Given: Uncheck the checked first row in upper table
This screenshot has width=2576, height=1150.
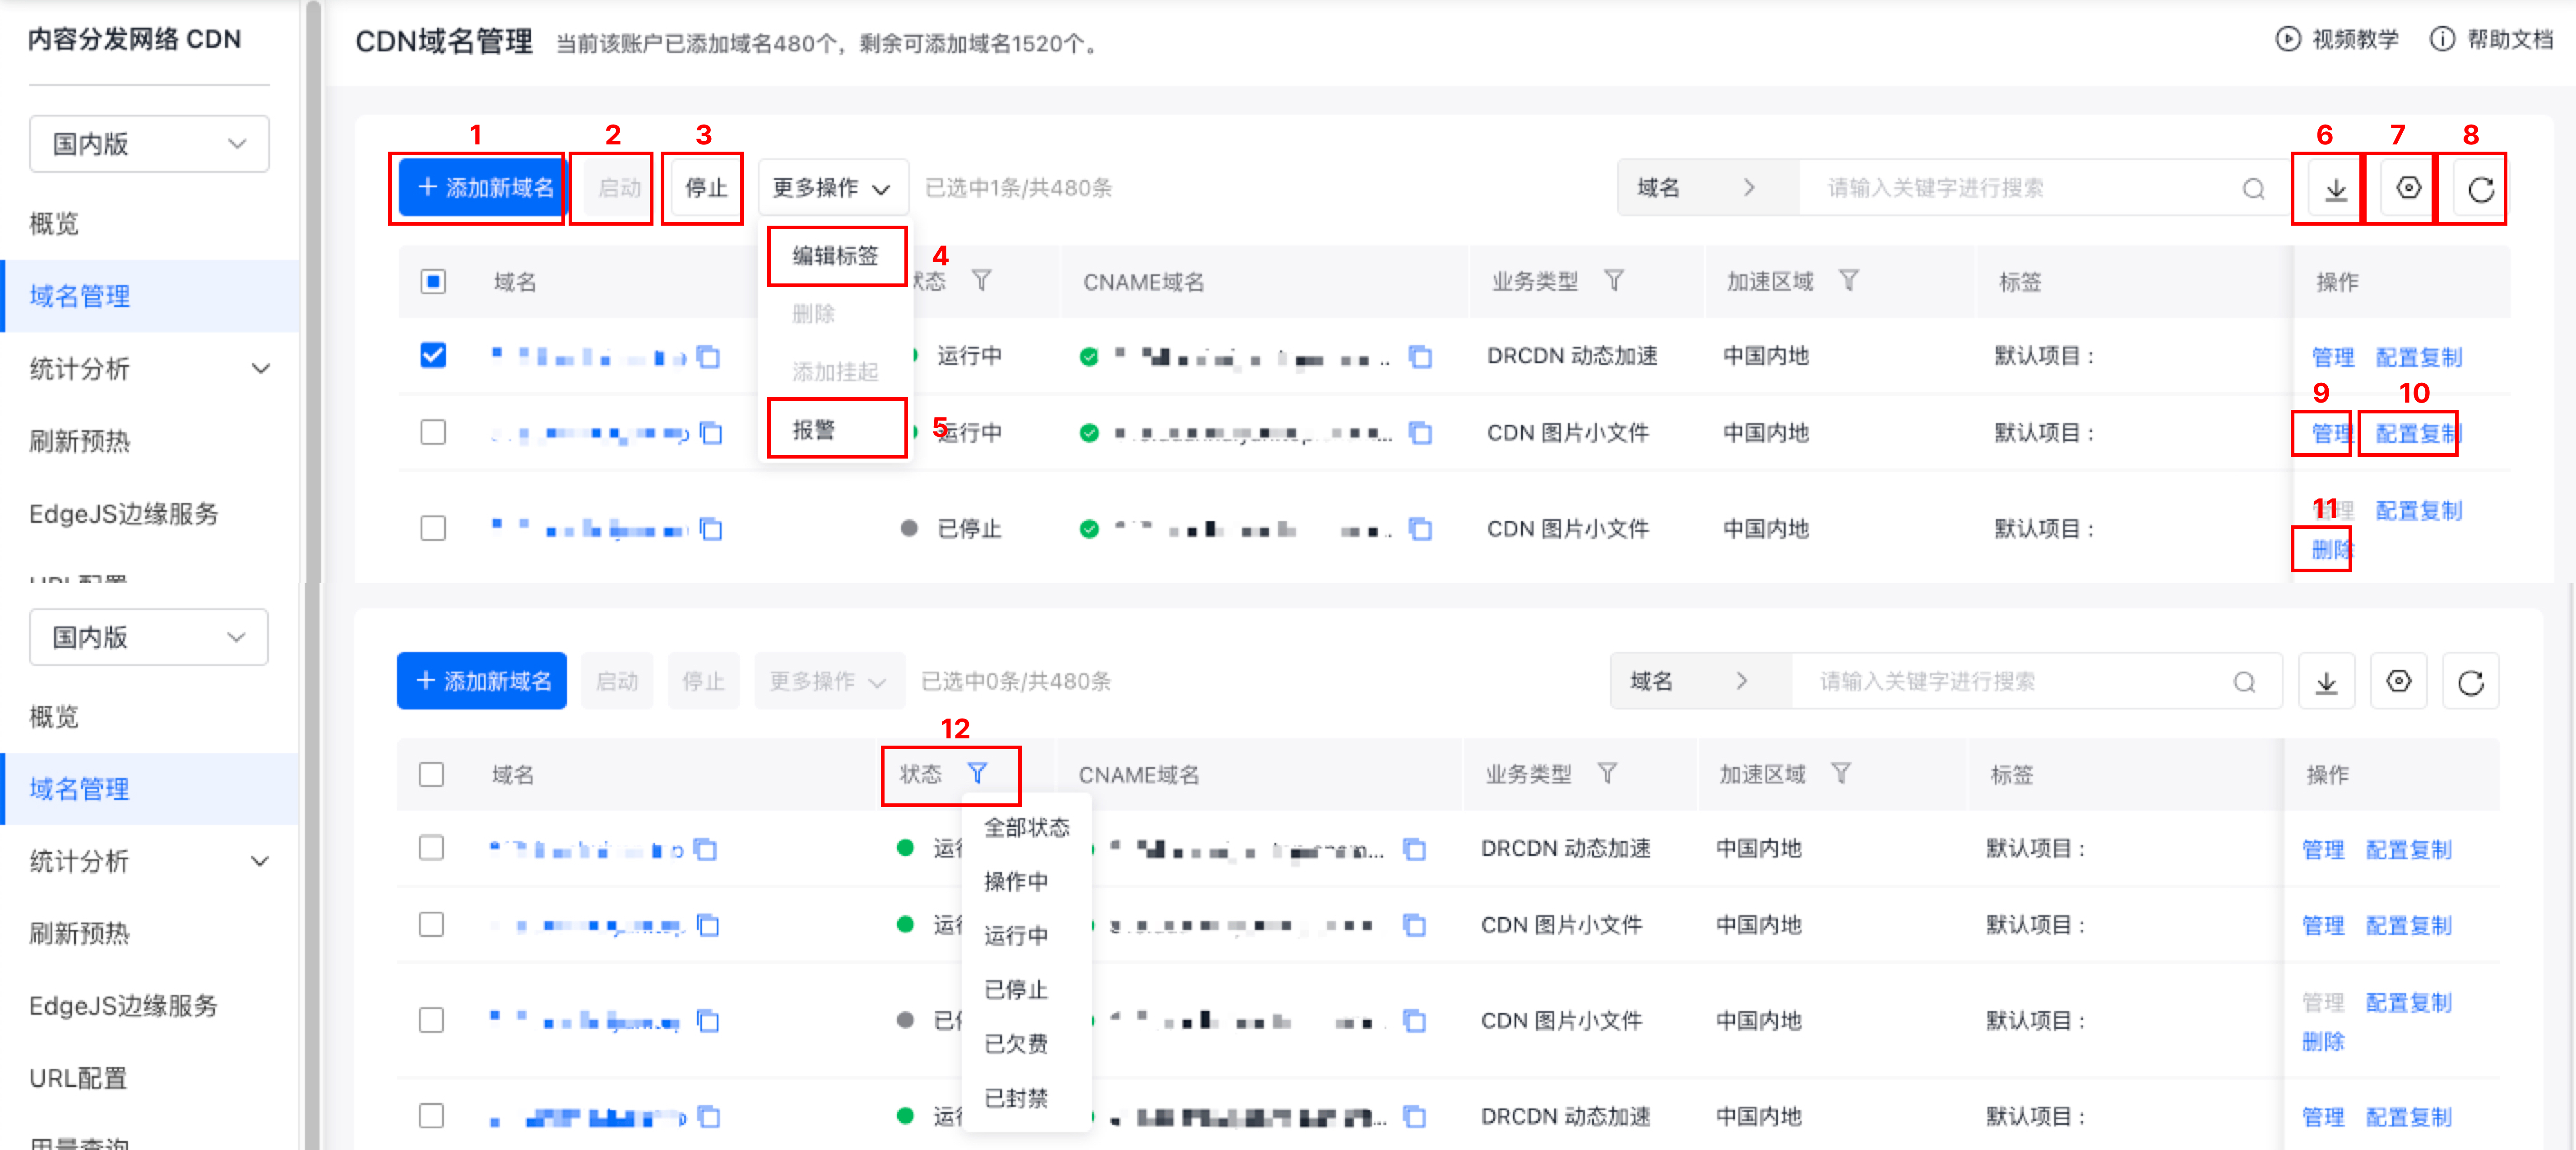Looking at the screenshot, I should [x=433, y=356].
